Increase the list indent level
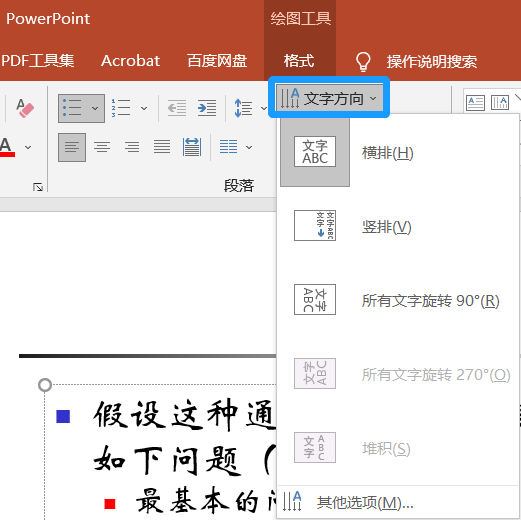The height and width of the screenshot is (520, 521). point(207,108)
